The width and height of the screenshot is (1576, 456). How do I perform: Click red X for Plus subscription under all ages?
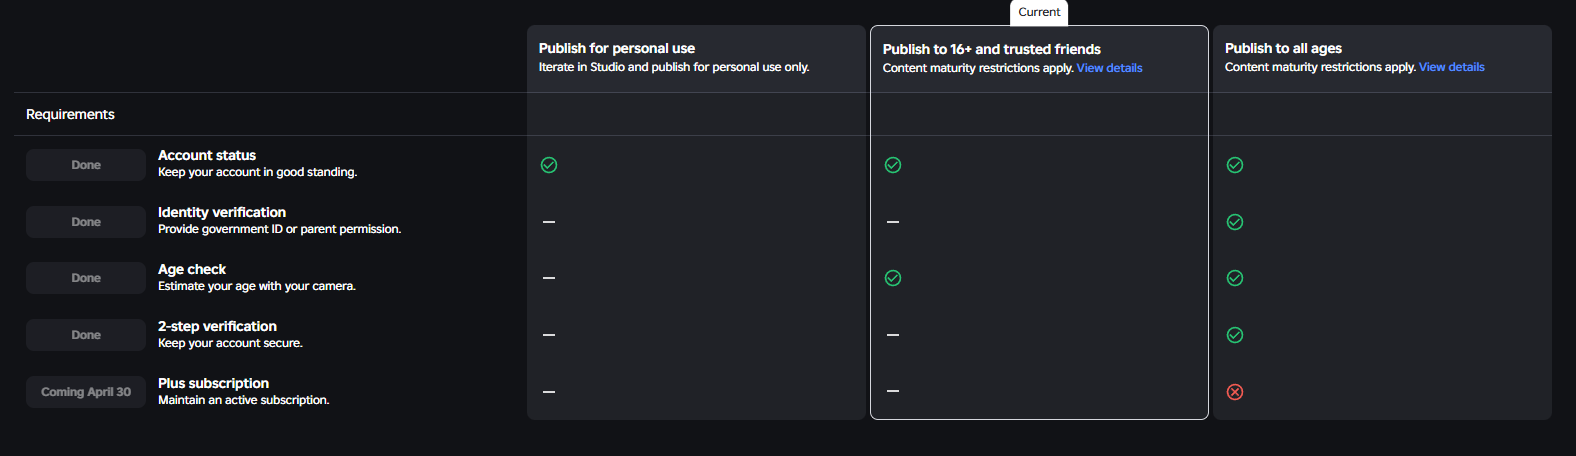click(x=1235, y=392)
